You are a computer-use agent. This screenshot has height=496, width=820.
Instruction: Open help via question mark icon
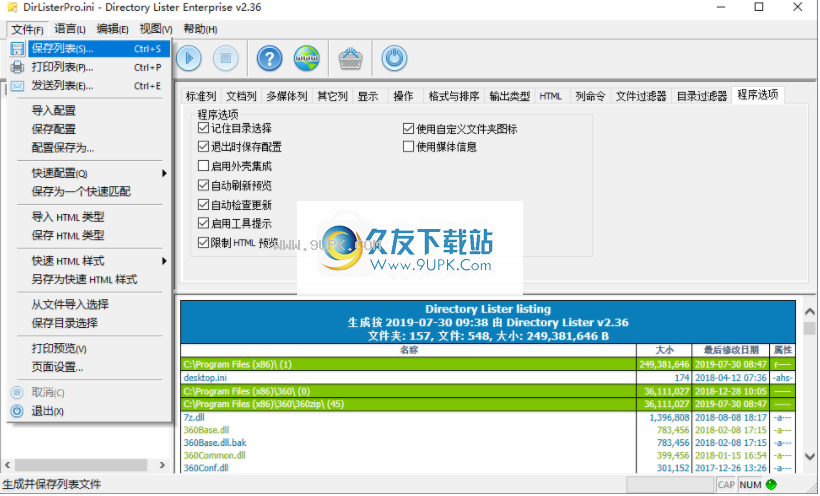pyautogui.click(x=269, y=58)
